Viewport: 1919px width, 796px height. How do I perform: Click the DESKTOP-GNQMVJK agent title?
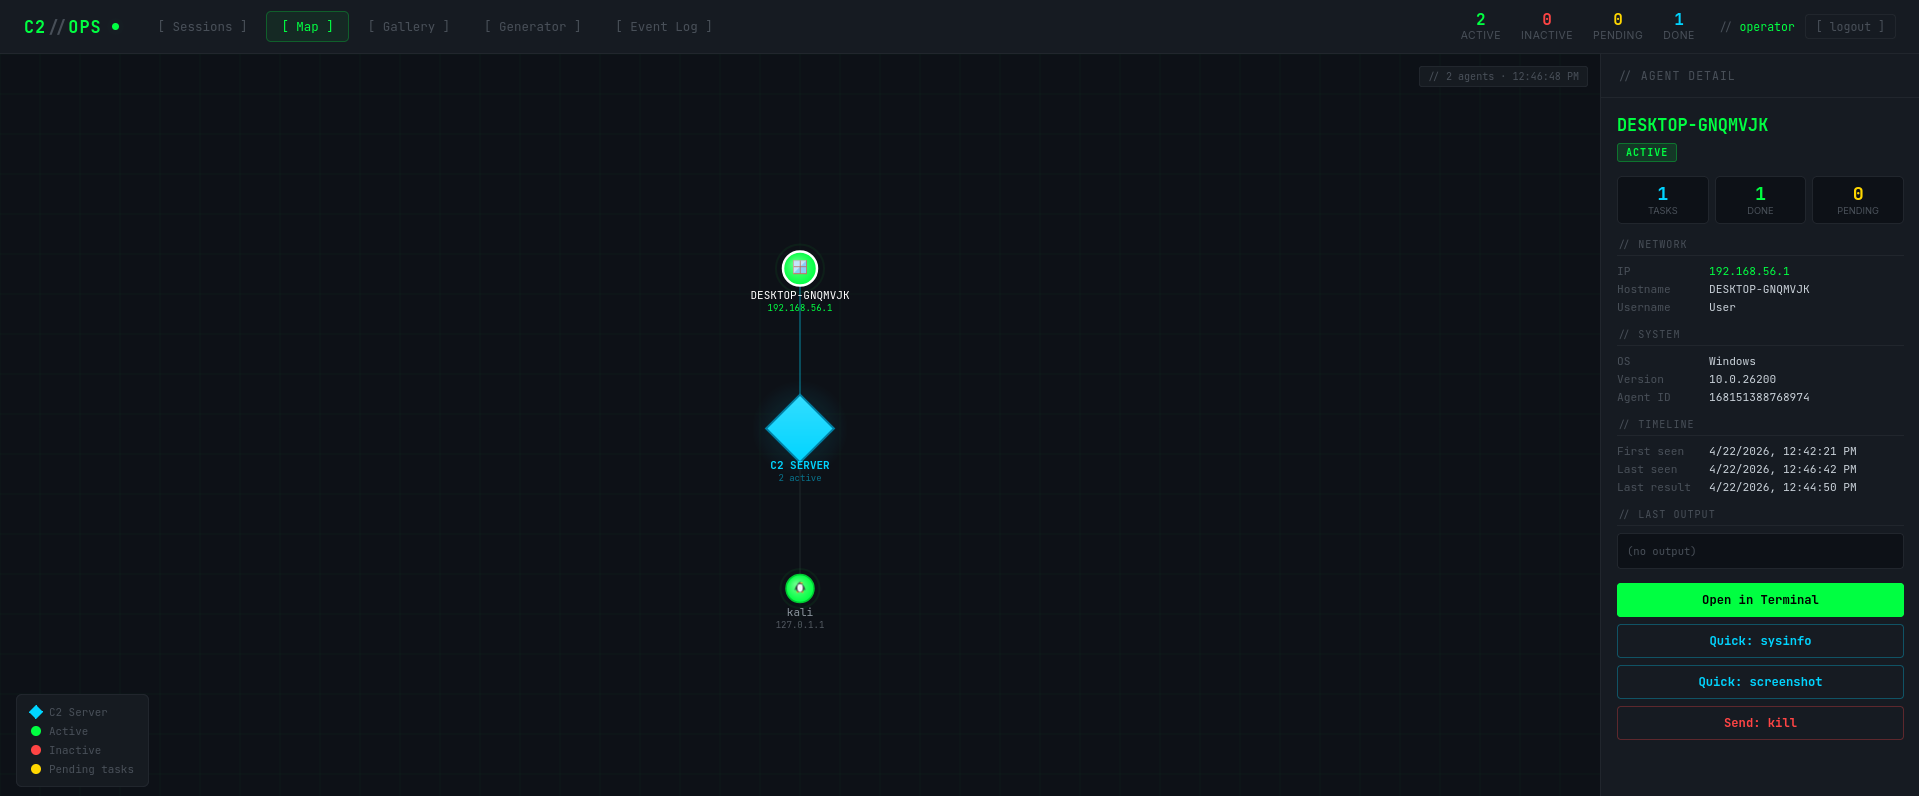coord(1692,125)
